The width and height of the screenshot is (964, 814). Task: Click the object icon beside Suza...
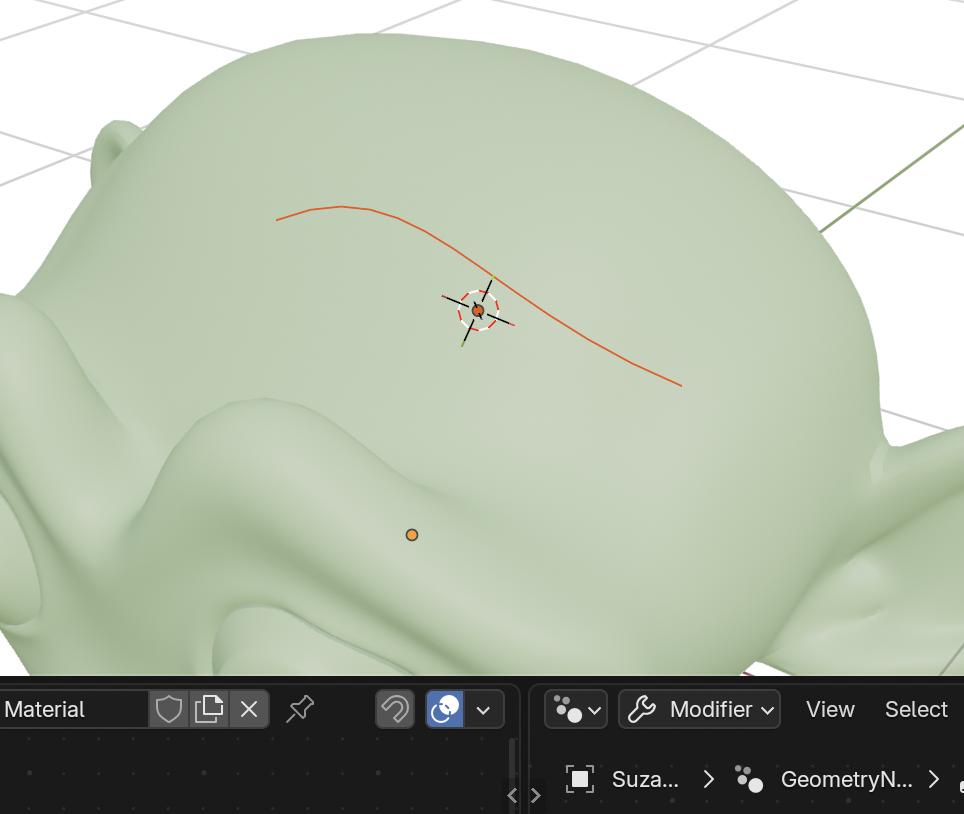(580, 779)
